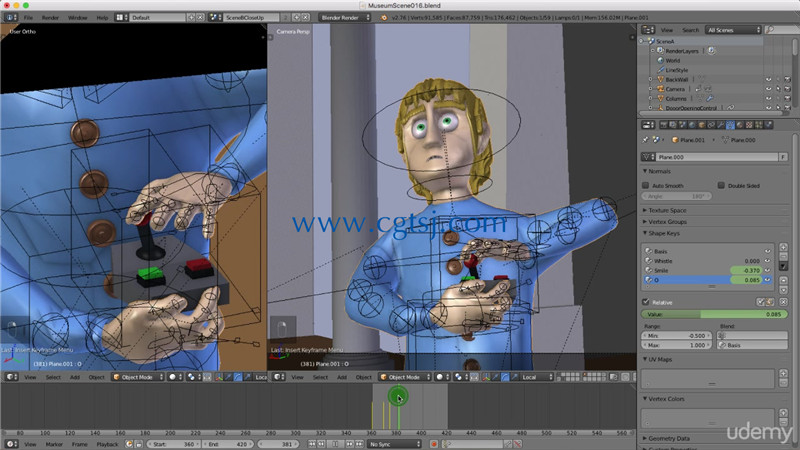Open the Render menu

pyautogui.click(x=50, y=17)
